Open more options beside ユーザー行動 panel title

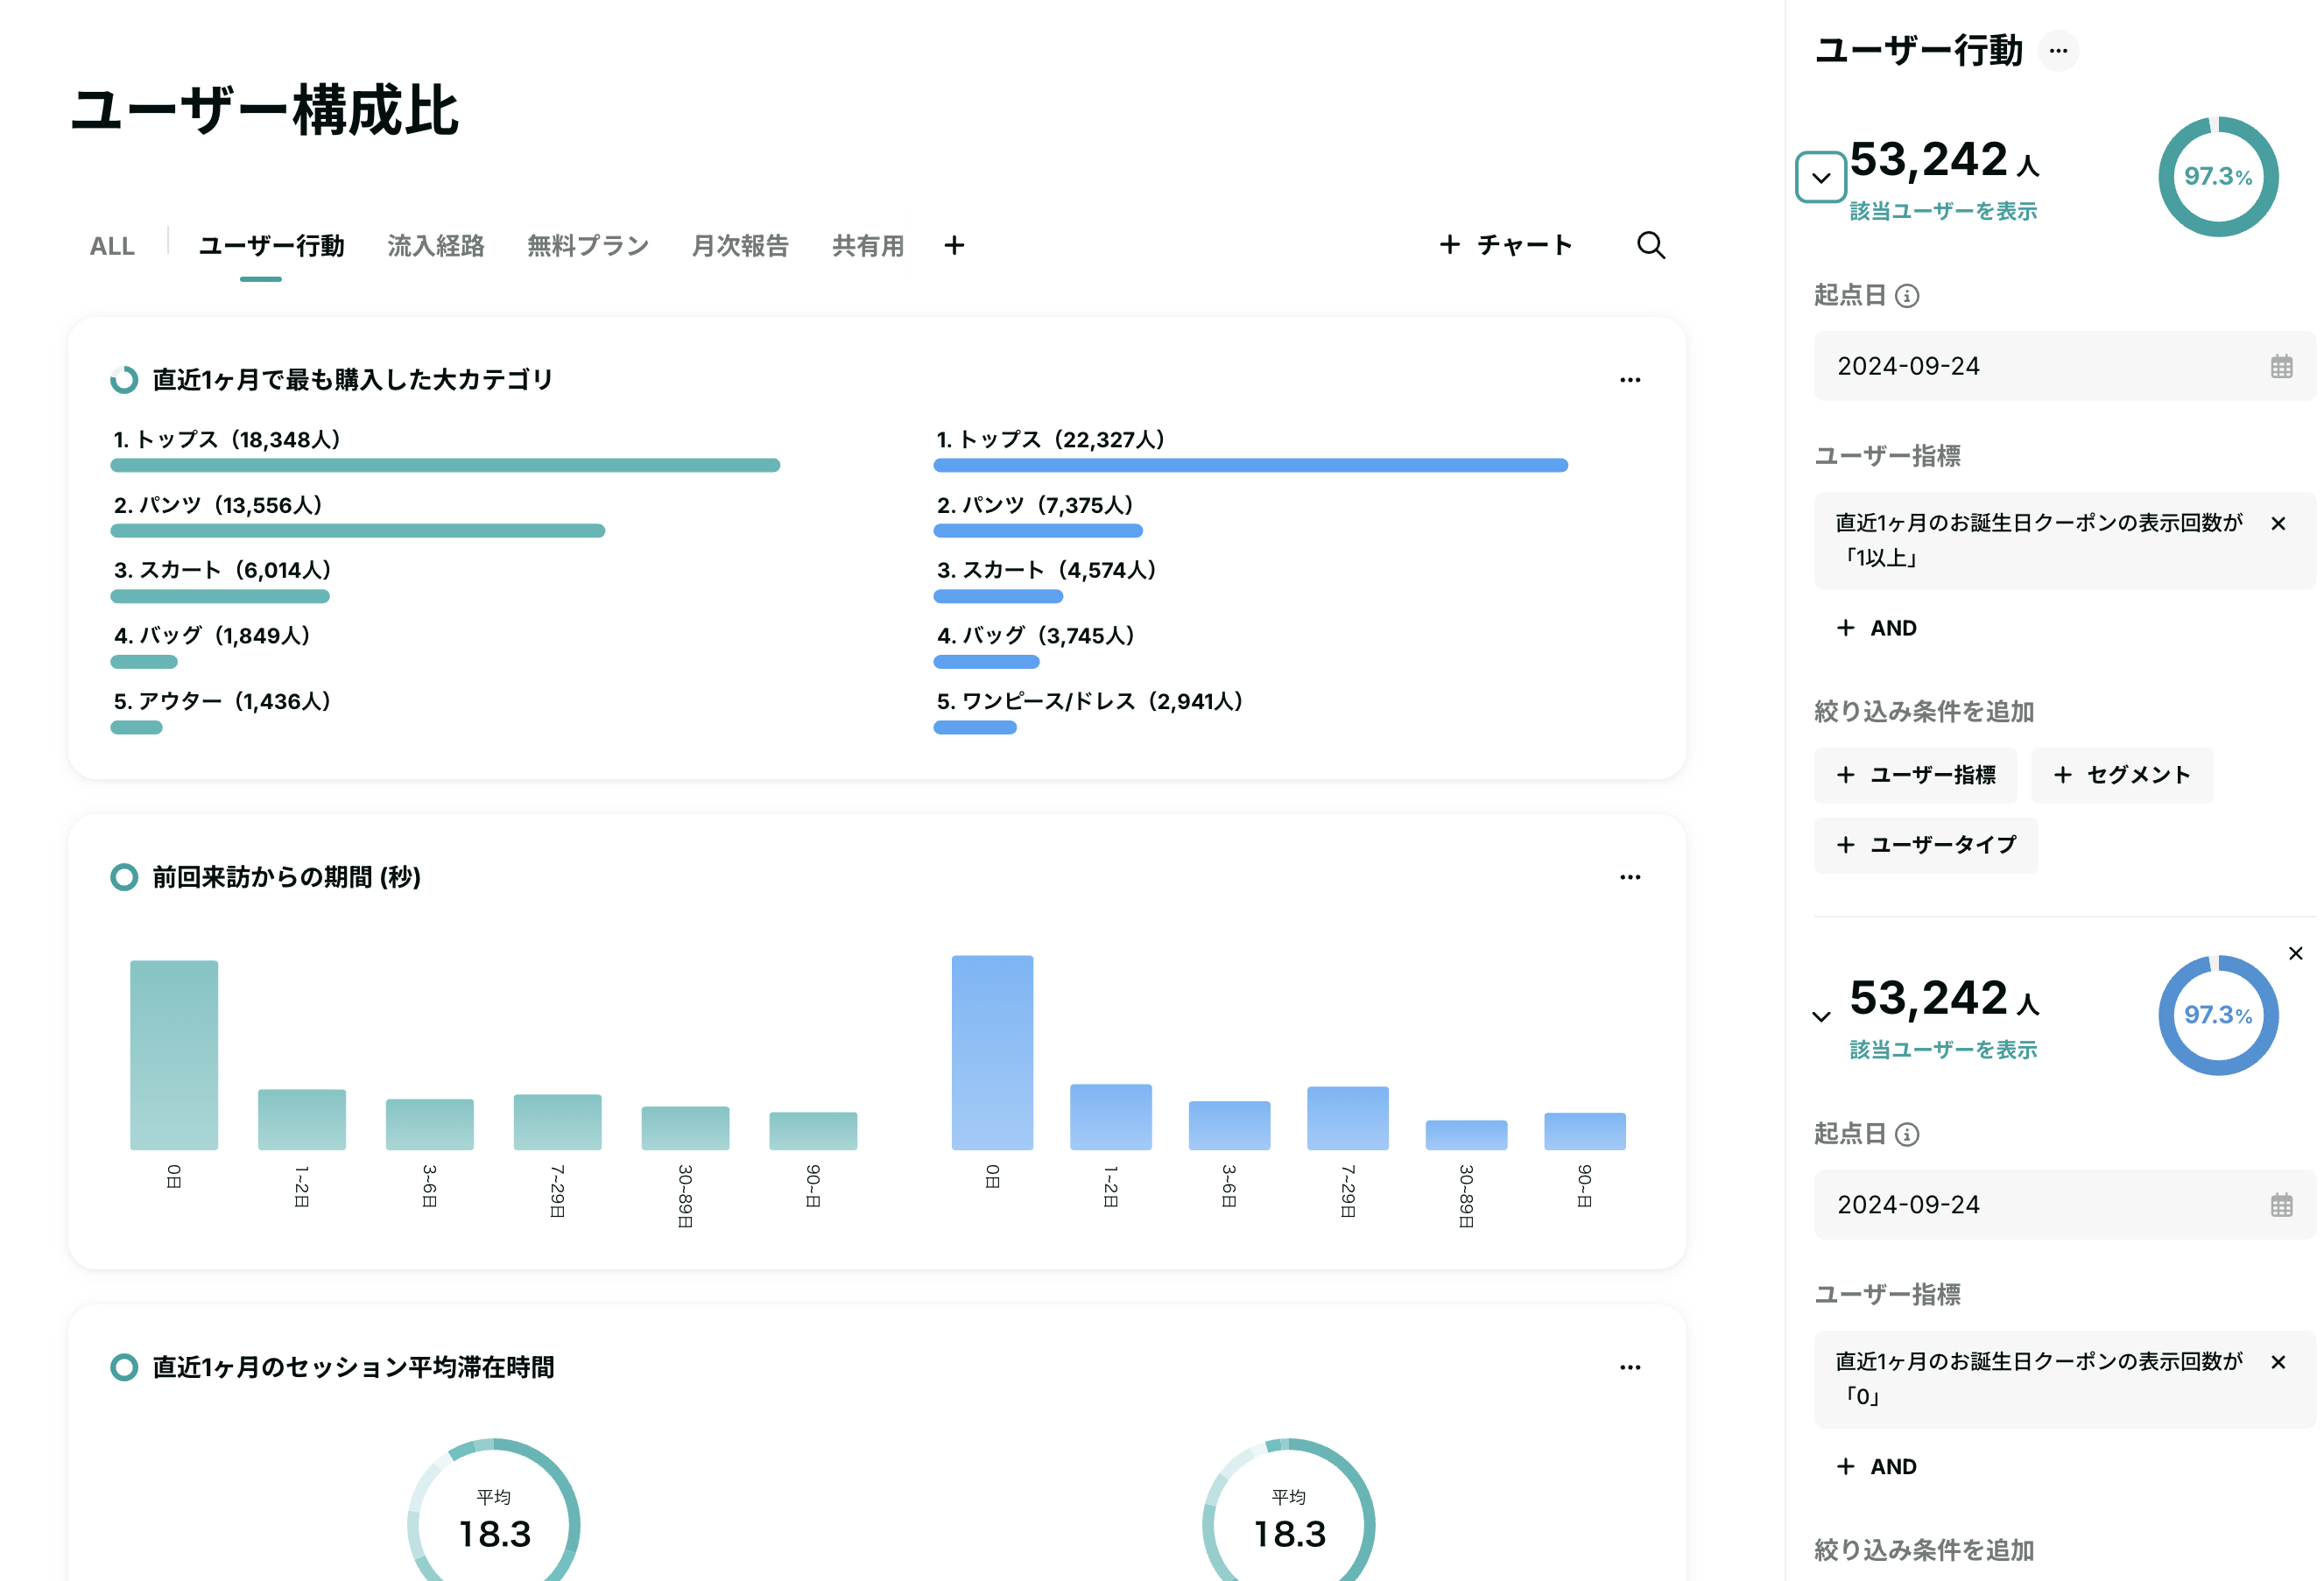pyautogui.click(x=2058, y=50)
